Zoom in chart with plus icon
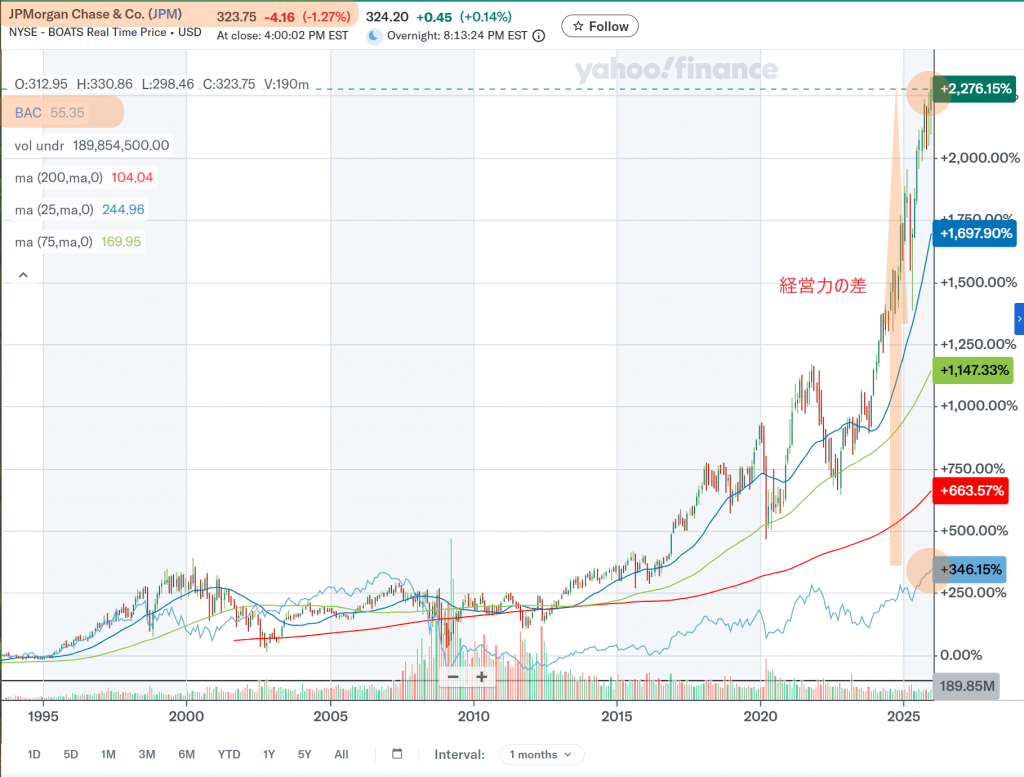The height and width of the screenshot is (777, 1024). (x=481, y=677)
